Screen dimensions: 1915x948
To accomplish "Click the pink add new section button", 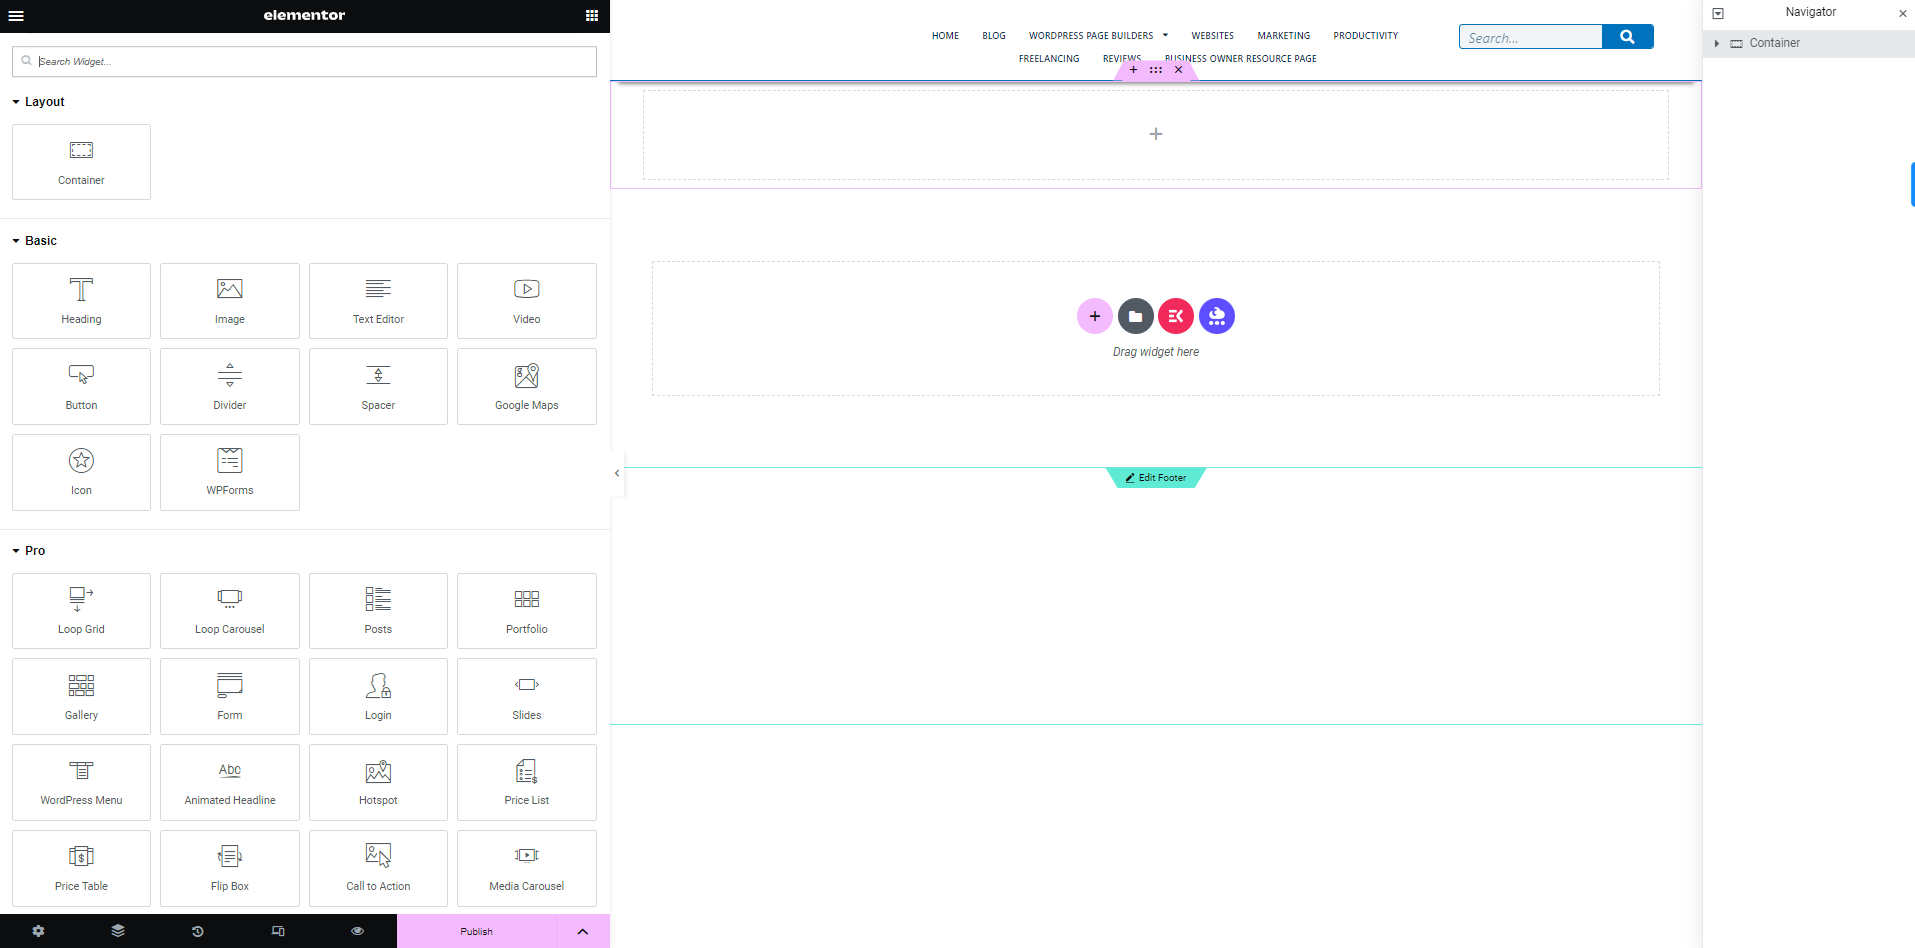I will coord(1095,316).
